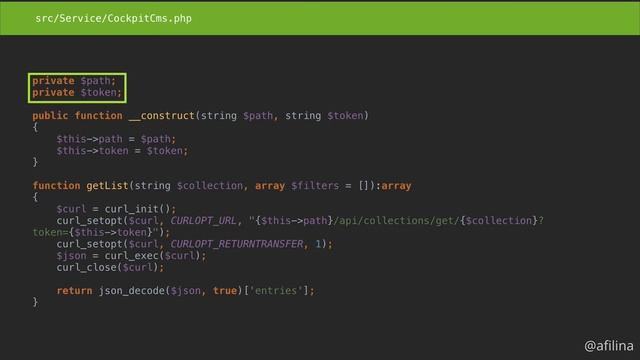Click the json_decode function call
Viewport: 640px width, 360px height.
(x=131, y=291)
